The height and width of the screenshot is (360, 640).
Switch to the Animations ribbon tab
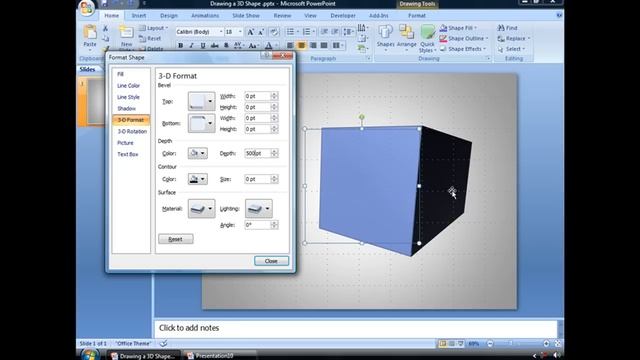(205, 16)
